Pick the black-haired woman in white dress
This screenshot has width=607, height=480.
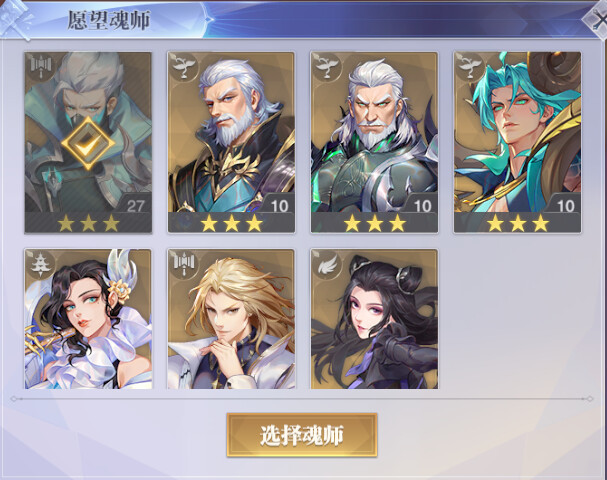pos(88,319)
